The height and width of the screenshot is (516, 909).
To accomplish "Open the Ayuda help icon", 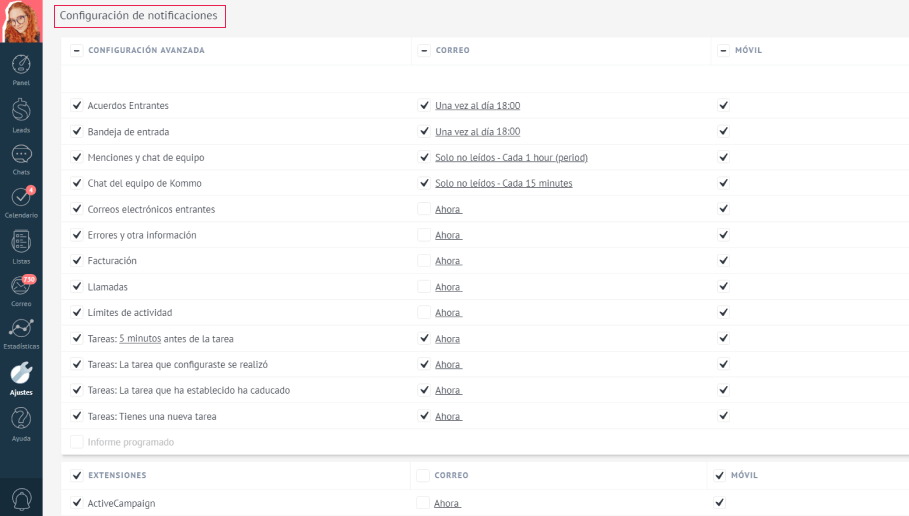I will point(21,420).
